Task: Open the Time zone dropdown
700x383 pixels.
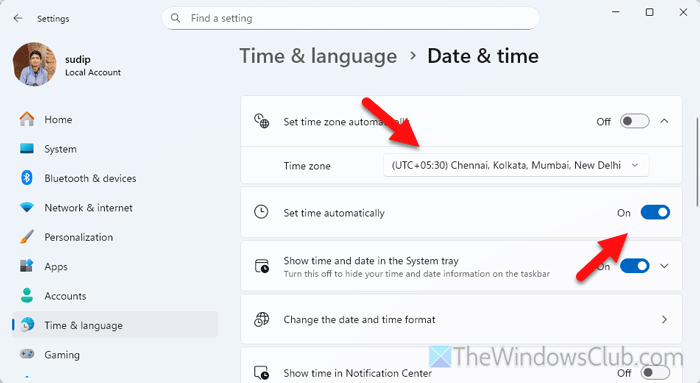Action: [516, 166]
